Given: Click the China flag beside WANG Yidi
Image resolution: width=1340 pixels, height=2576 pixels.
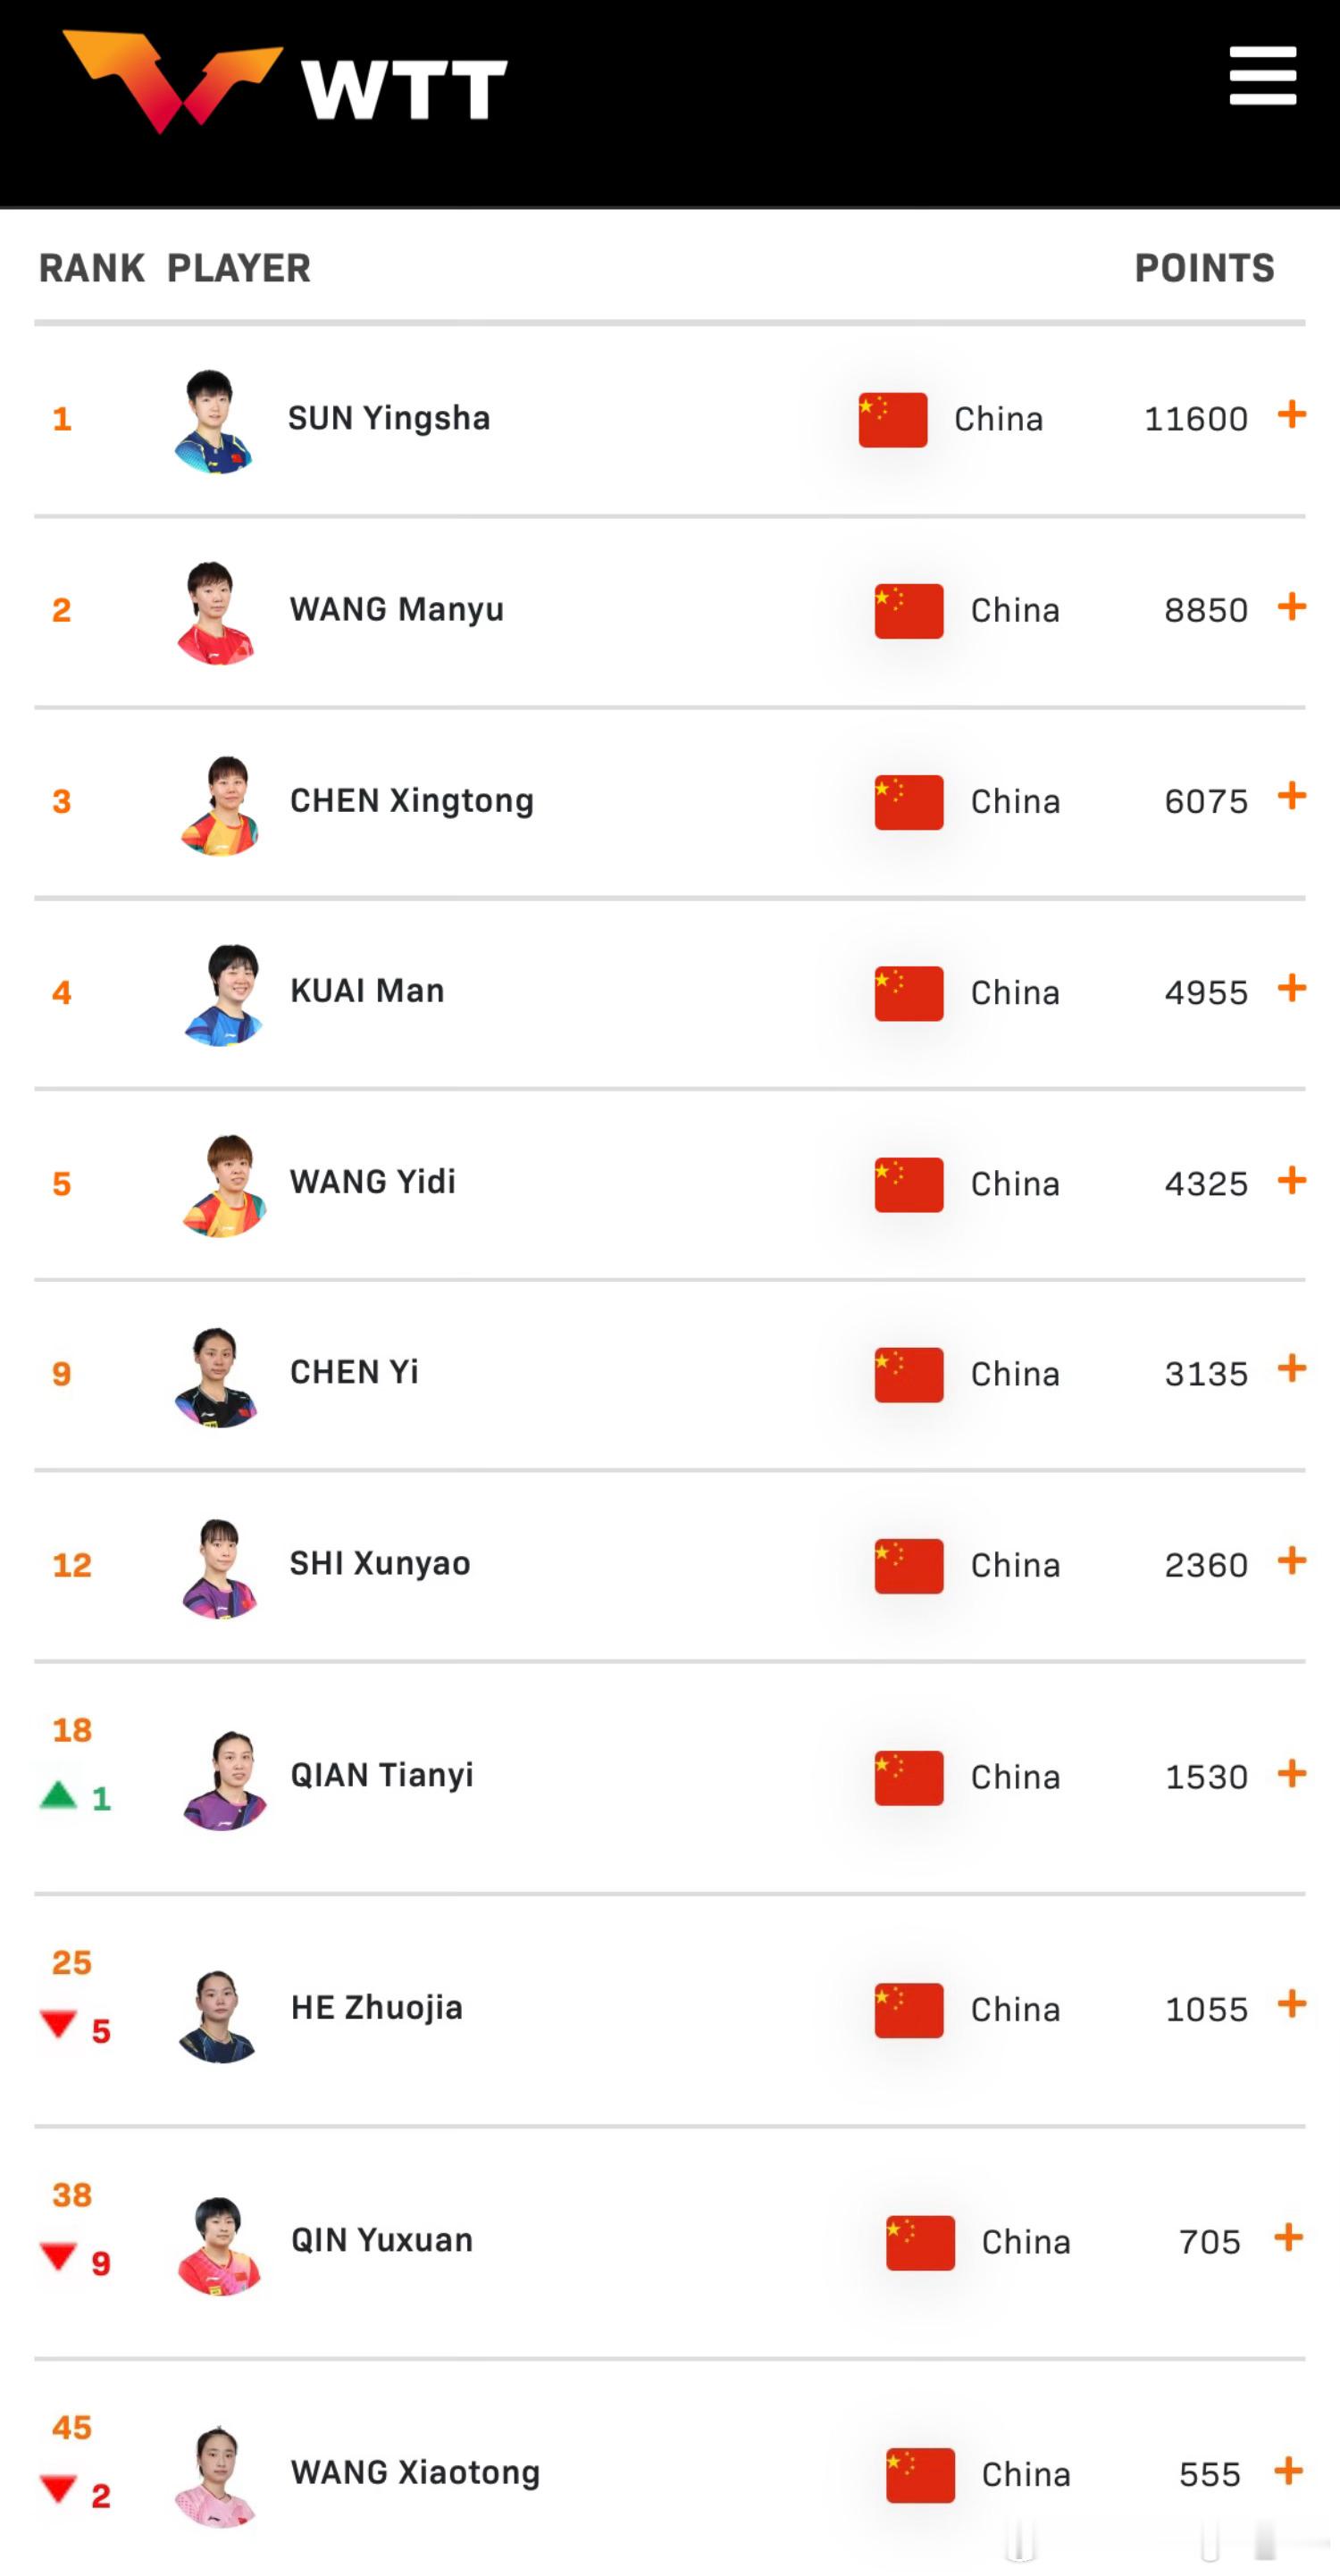Looking at the screenshot, I should click(x=908, y=1184).
